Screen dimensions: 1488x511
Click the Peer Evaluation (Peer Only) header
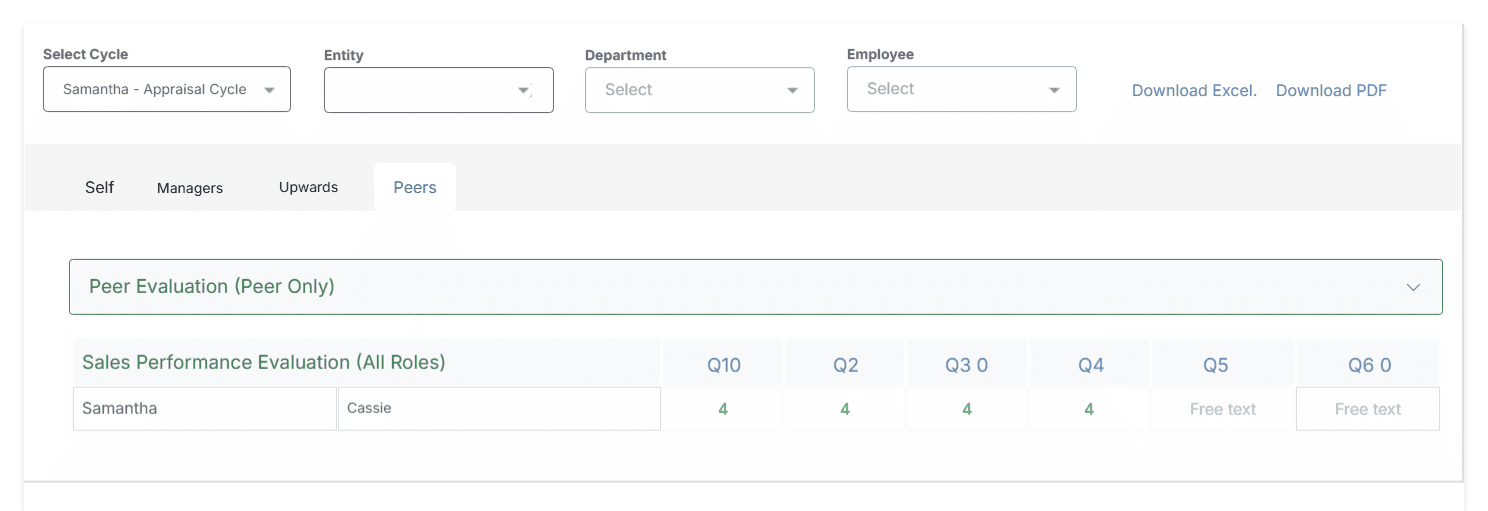(212, 287)
